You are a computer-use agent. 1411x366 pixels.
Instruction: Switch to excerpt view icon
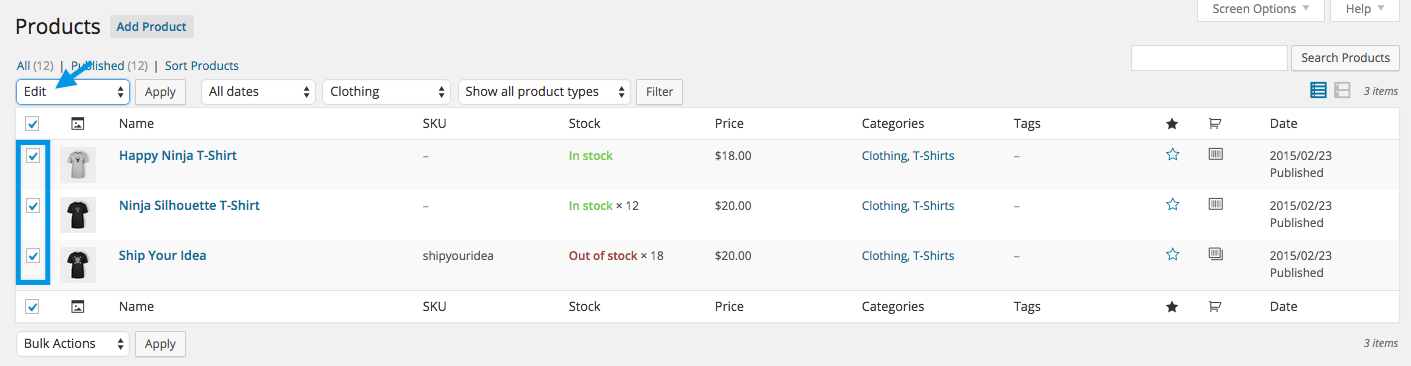coord(1342,91)
